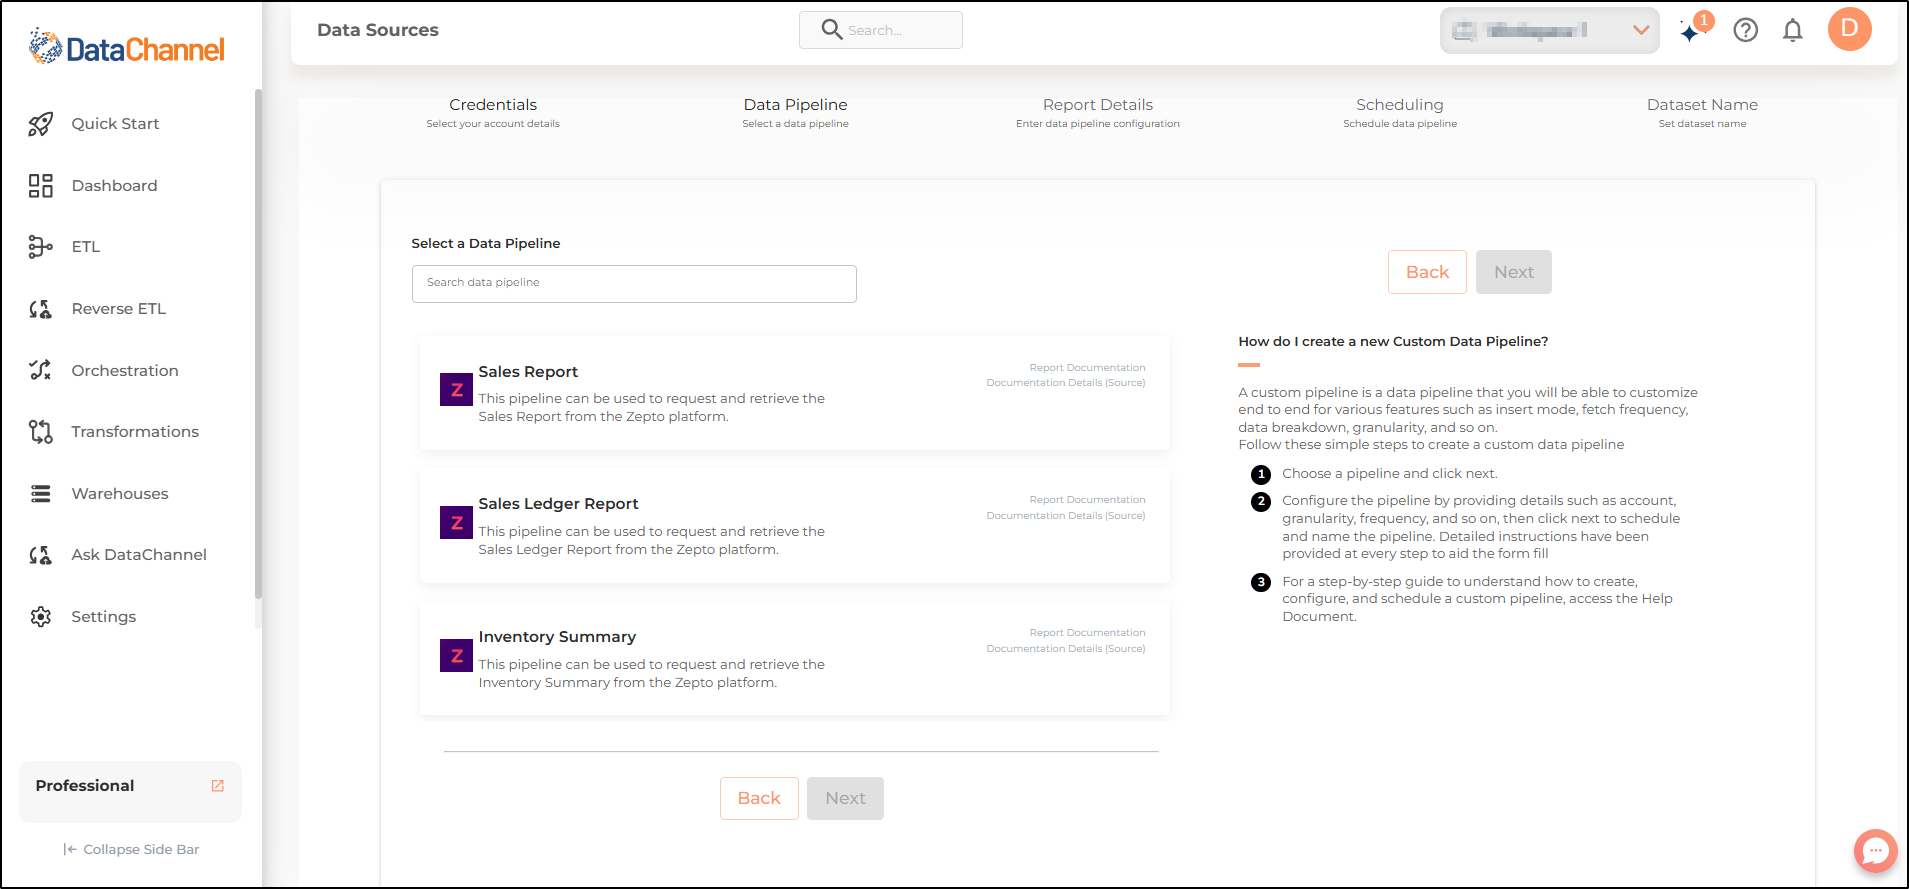Click 'How do I create a new Custom Data Pipeline?' heading

[x=1393, y=342]
